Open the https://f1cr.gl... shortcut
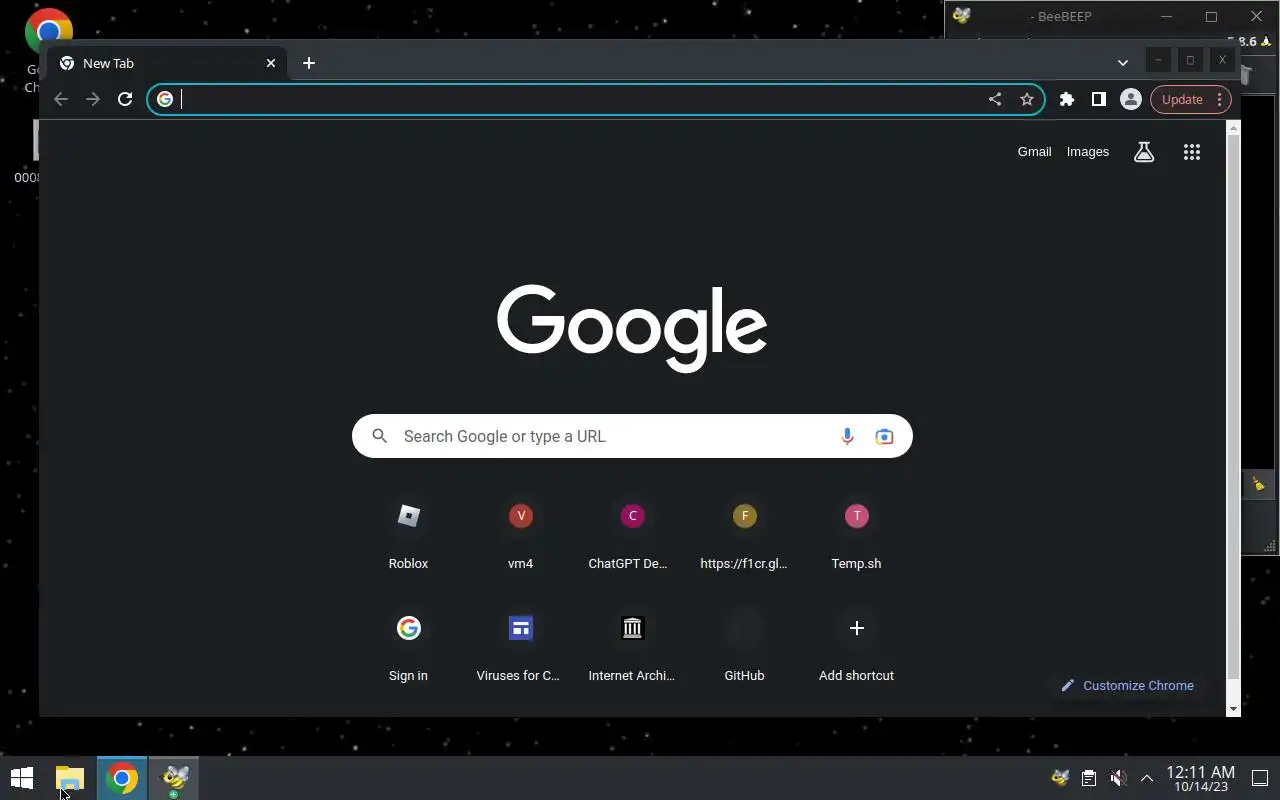 (744, 536)
